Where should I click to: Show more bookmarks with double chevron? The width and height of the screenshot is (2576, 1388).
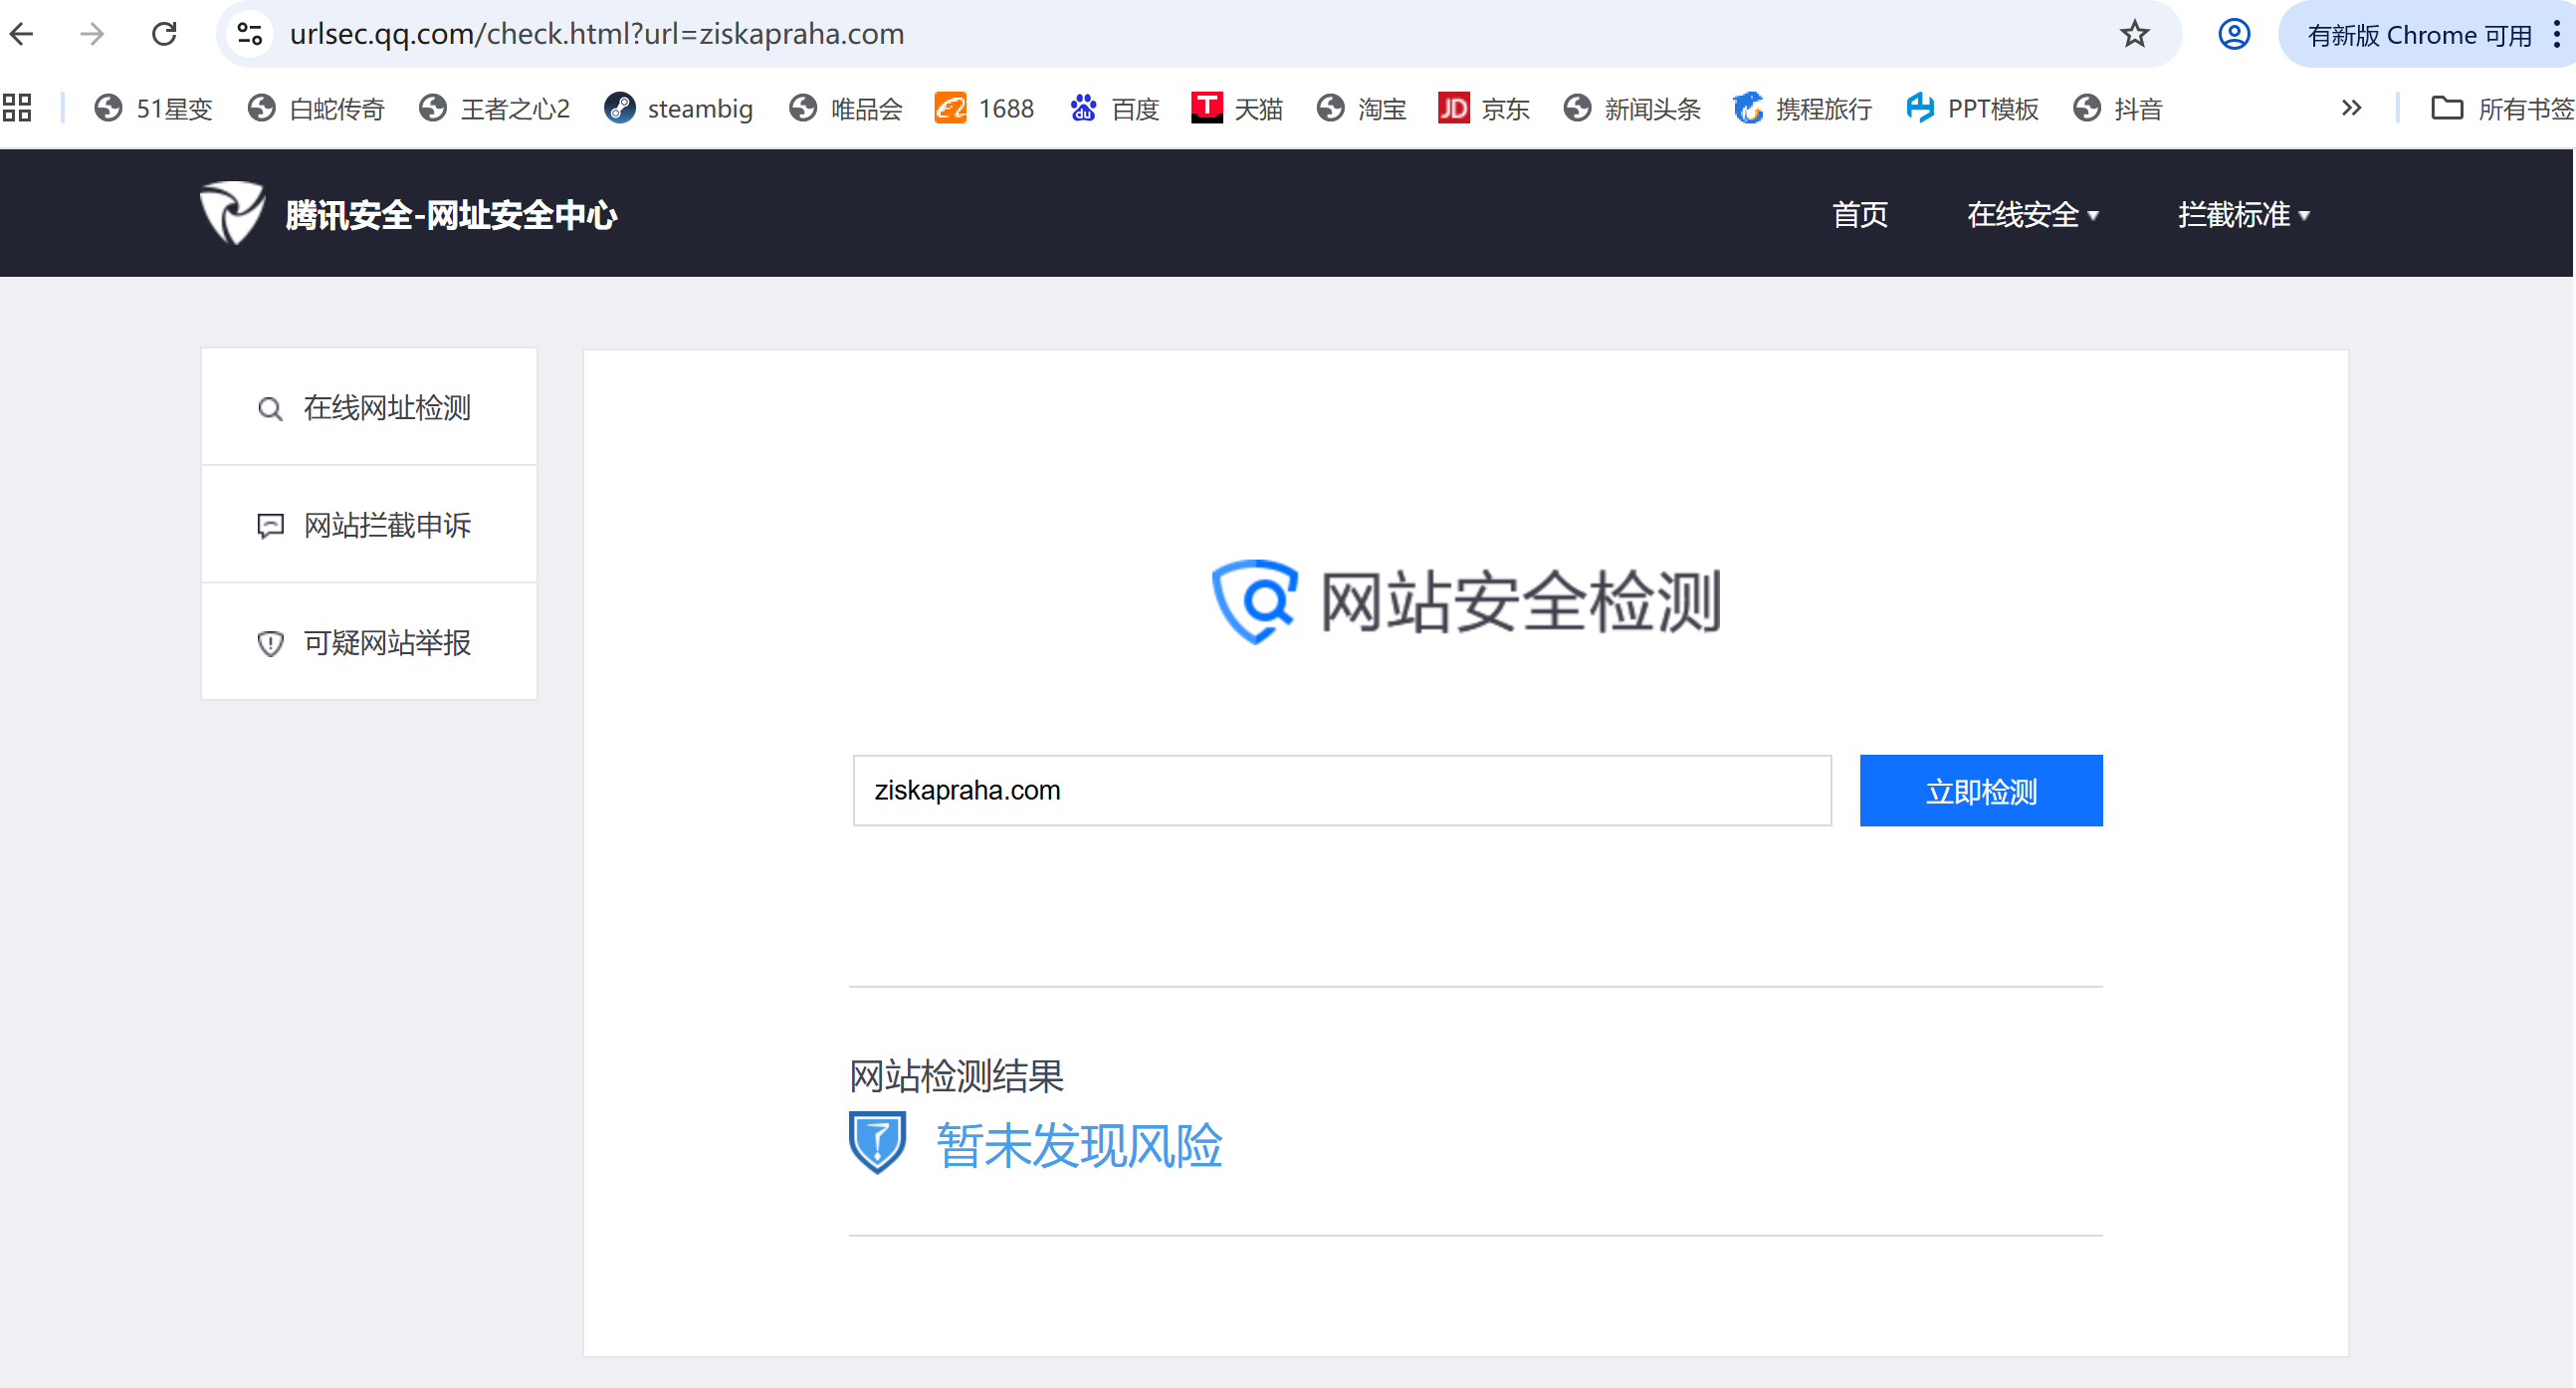2351,108
